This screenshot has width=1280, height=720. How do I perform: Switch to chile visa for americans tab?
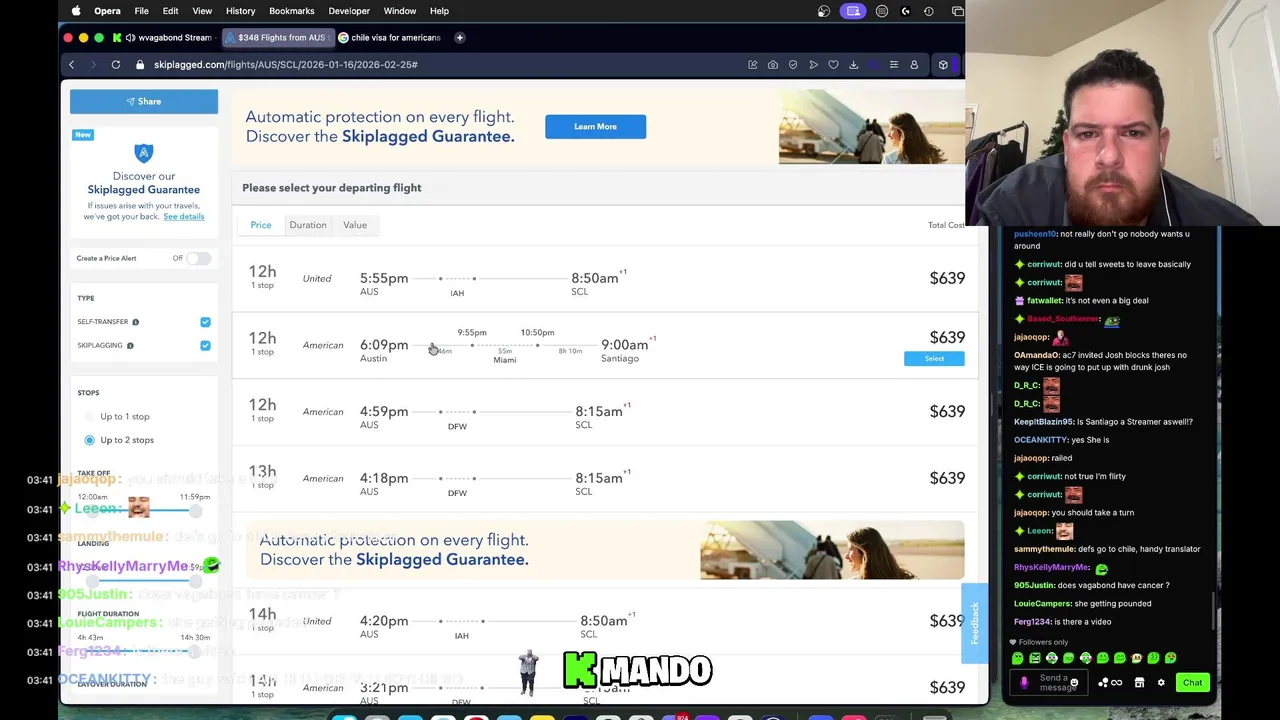[388, 38]
